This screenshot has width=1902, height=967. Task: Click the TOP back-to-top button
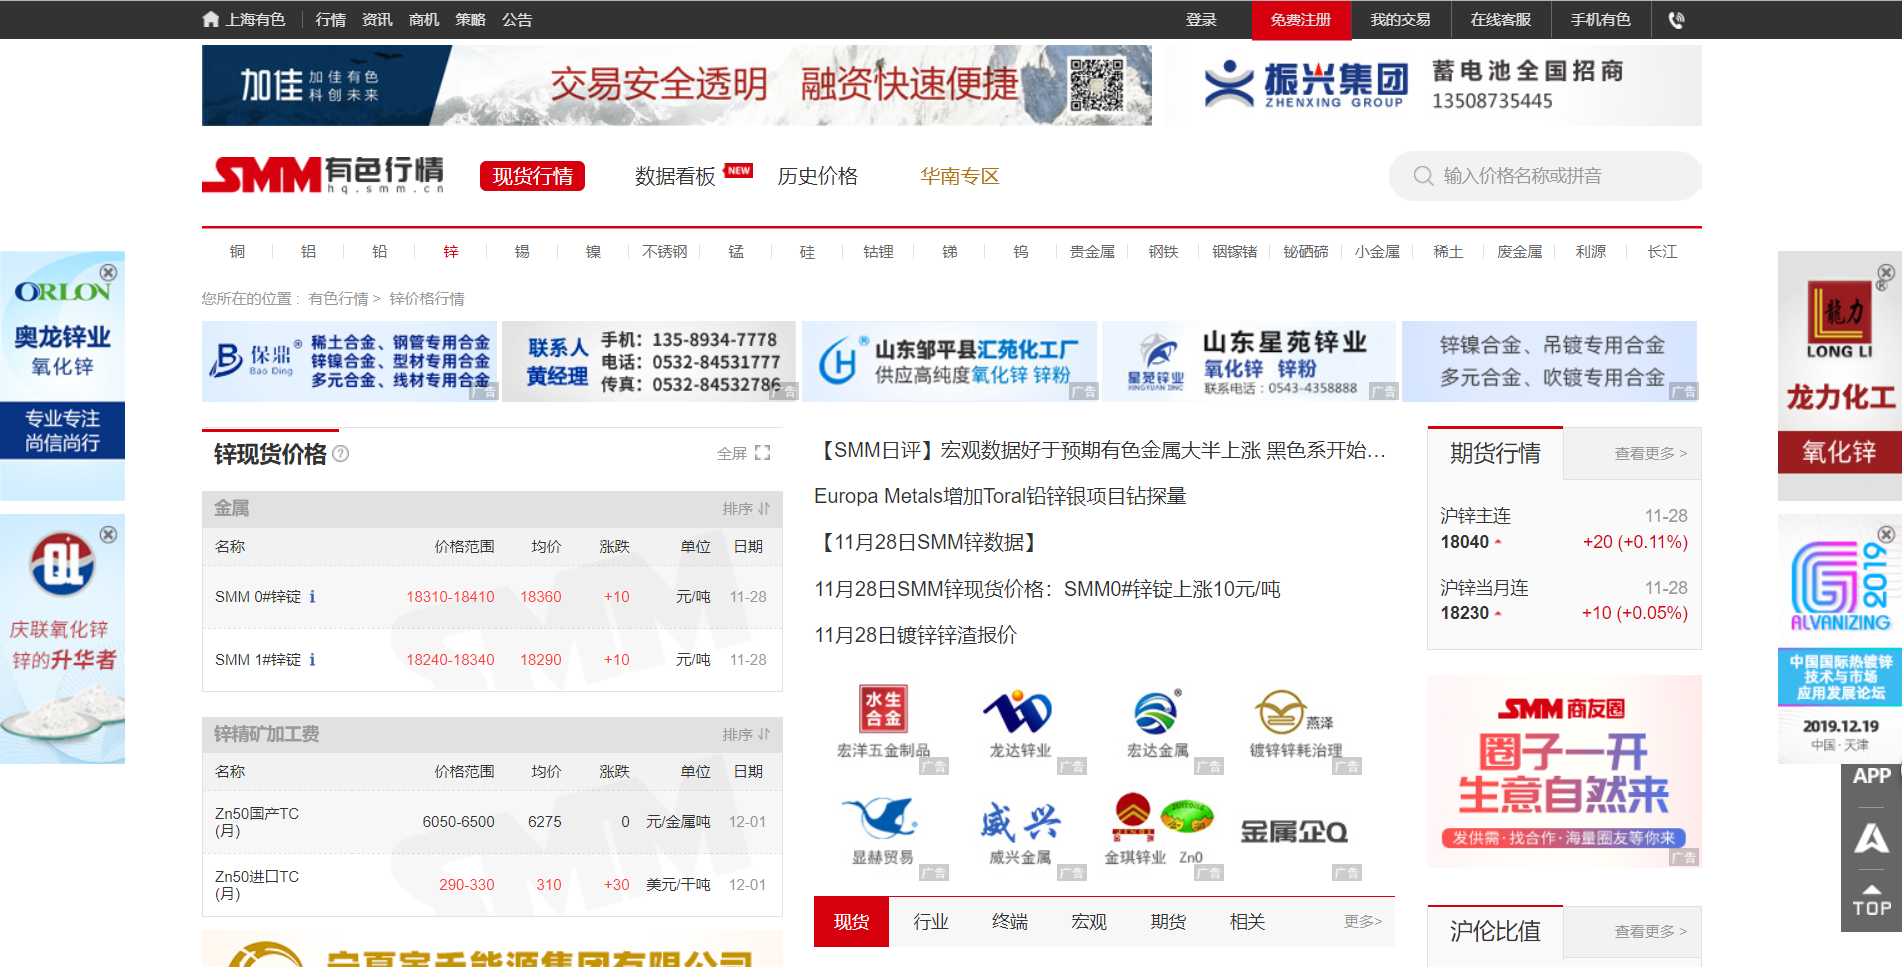point(1871,900)
